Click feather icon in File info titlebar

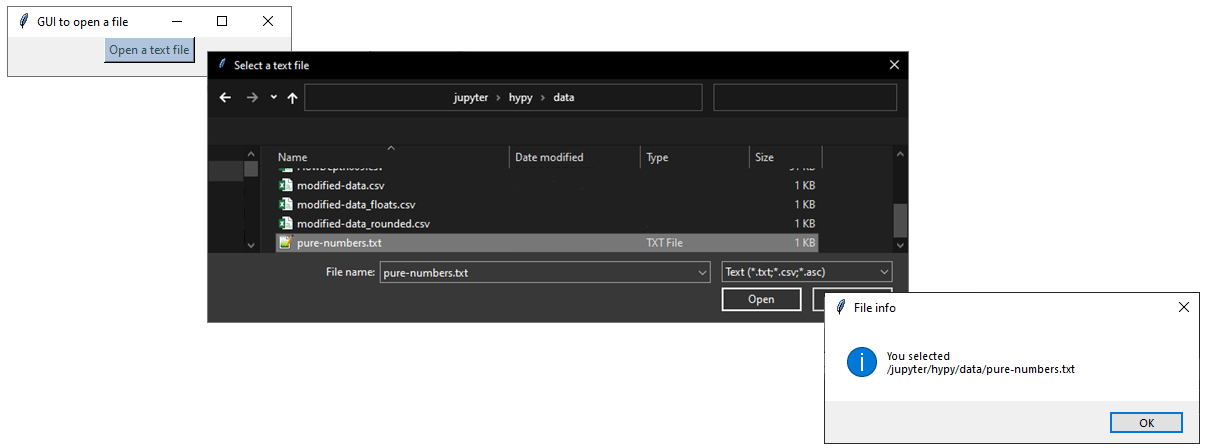(841, 308)
